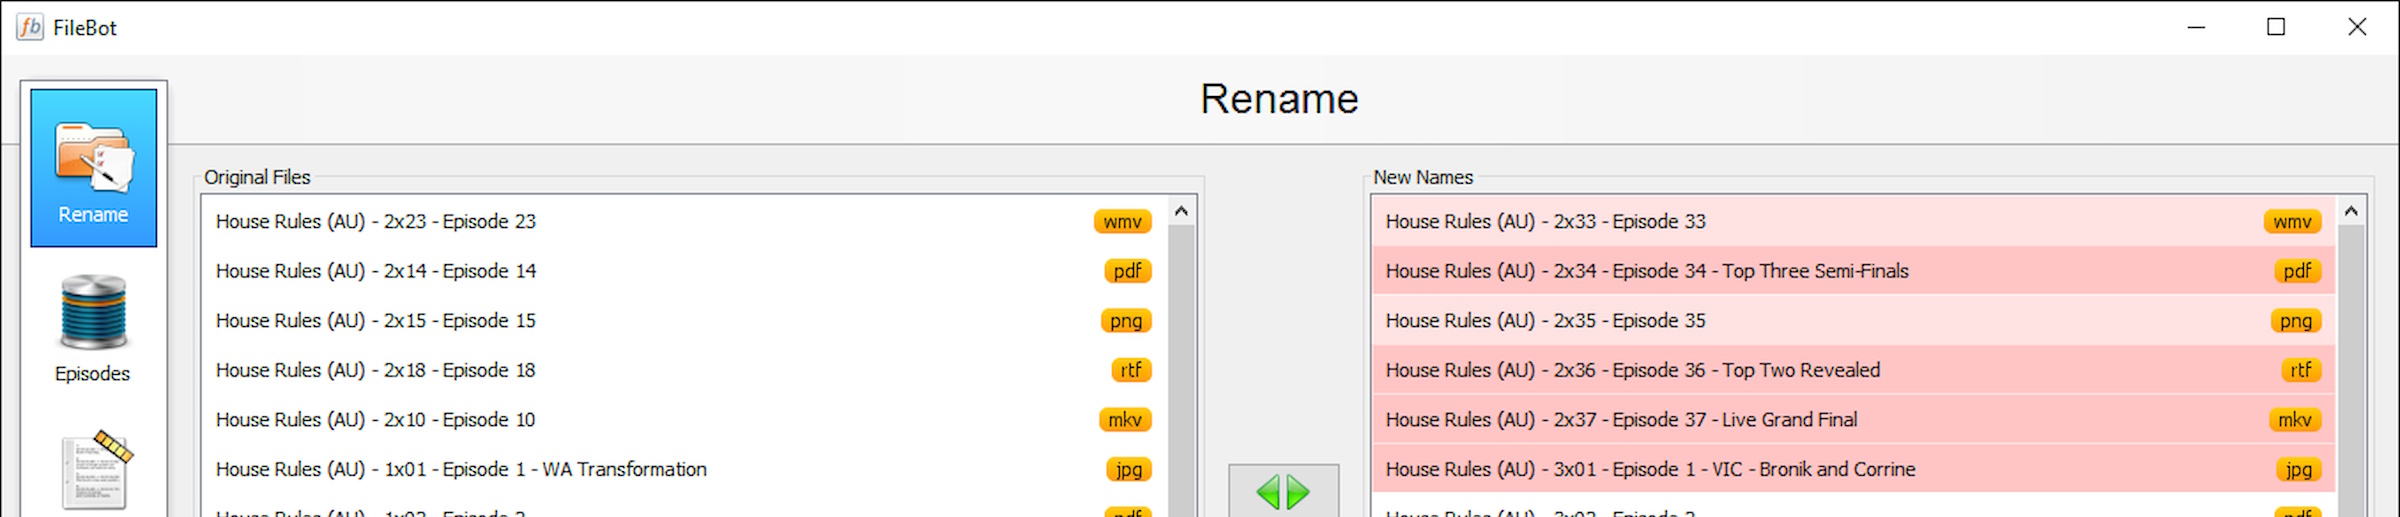The height and width of the screenshot is (517, 2400).
Task: Click the FileBot app icon in title bar
Action: tap(30, 27)
